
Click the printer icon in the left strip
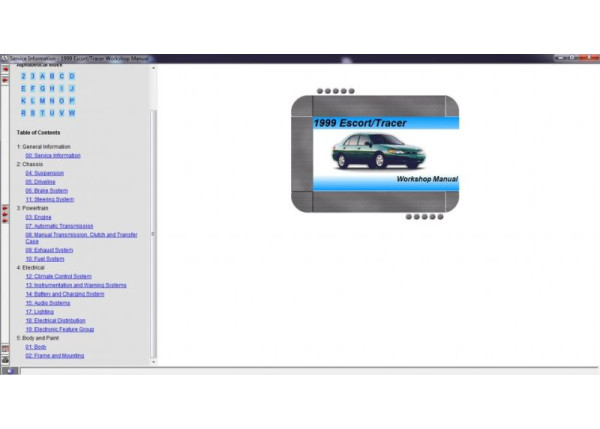(x=5, y=358)
